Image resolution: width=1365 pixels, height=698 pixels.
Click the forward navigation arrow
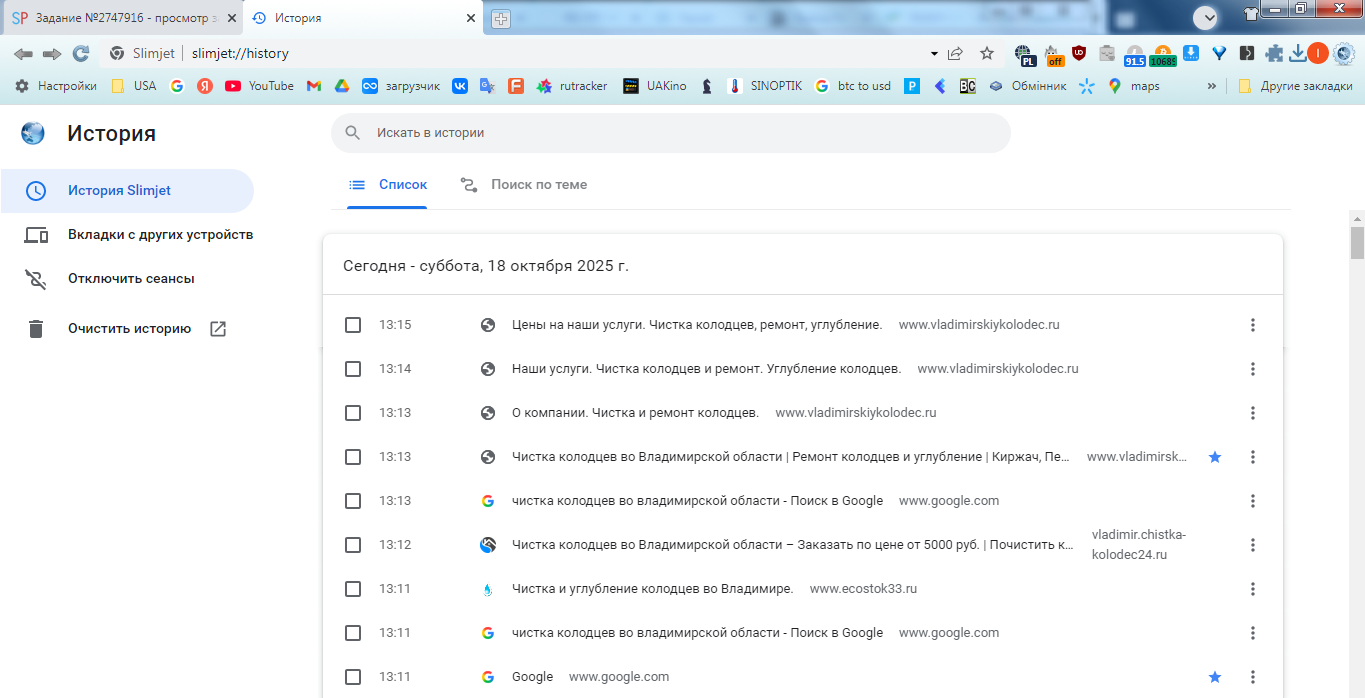52,54
